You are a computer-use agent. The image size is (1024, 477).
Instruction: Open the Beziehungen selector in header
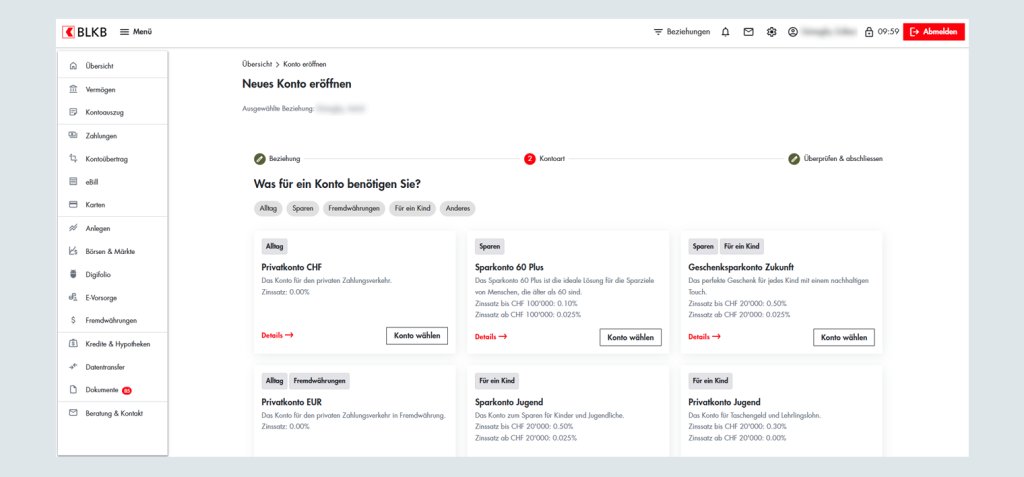click(x=681, y=32)
